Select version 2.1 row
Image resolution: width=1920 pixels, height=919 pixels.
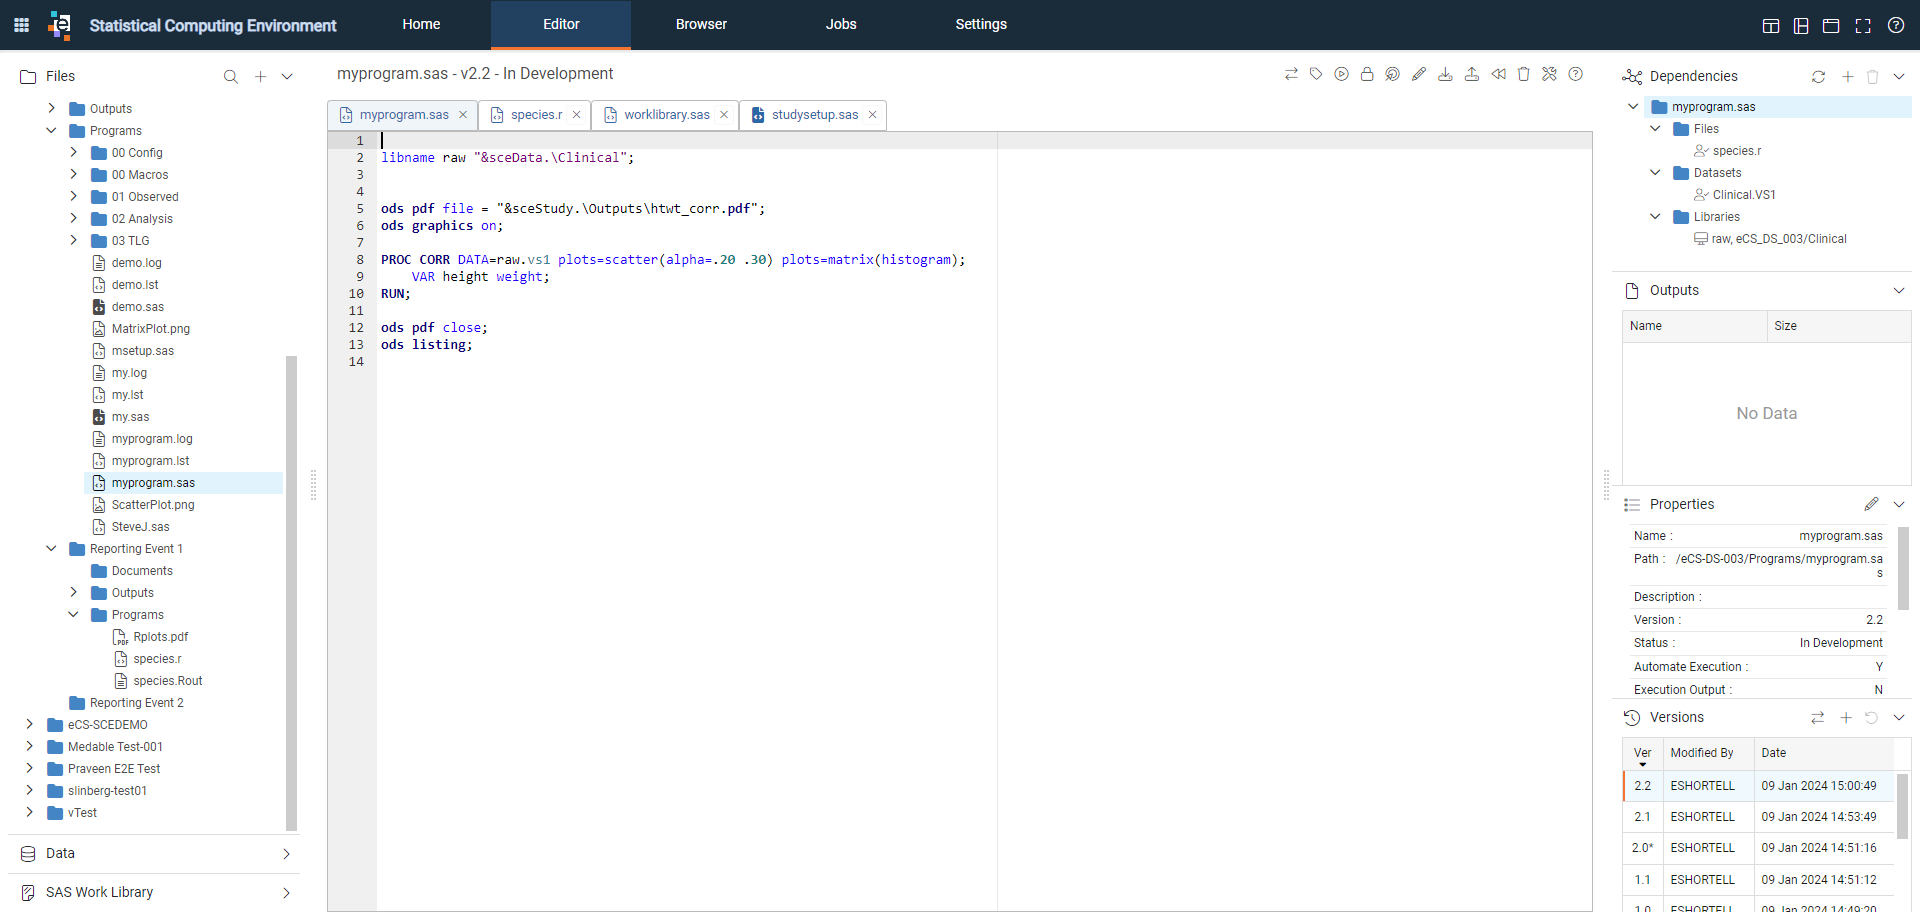tap(1758, 817)
